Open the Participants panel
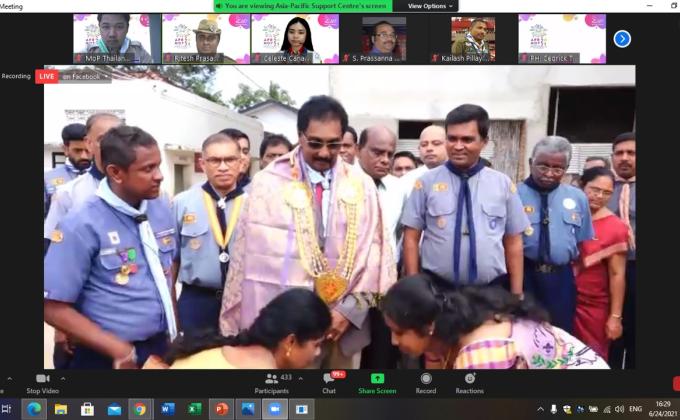Image resolution: width=680 pixels, height=420 pixels. coord(272,384)
